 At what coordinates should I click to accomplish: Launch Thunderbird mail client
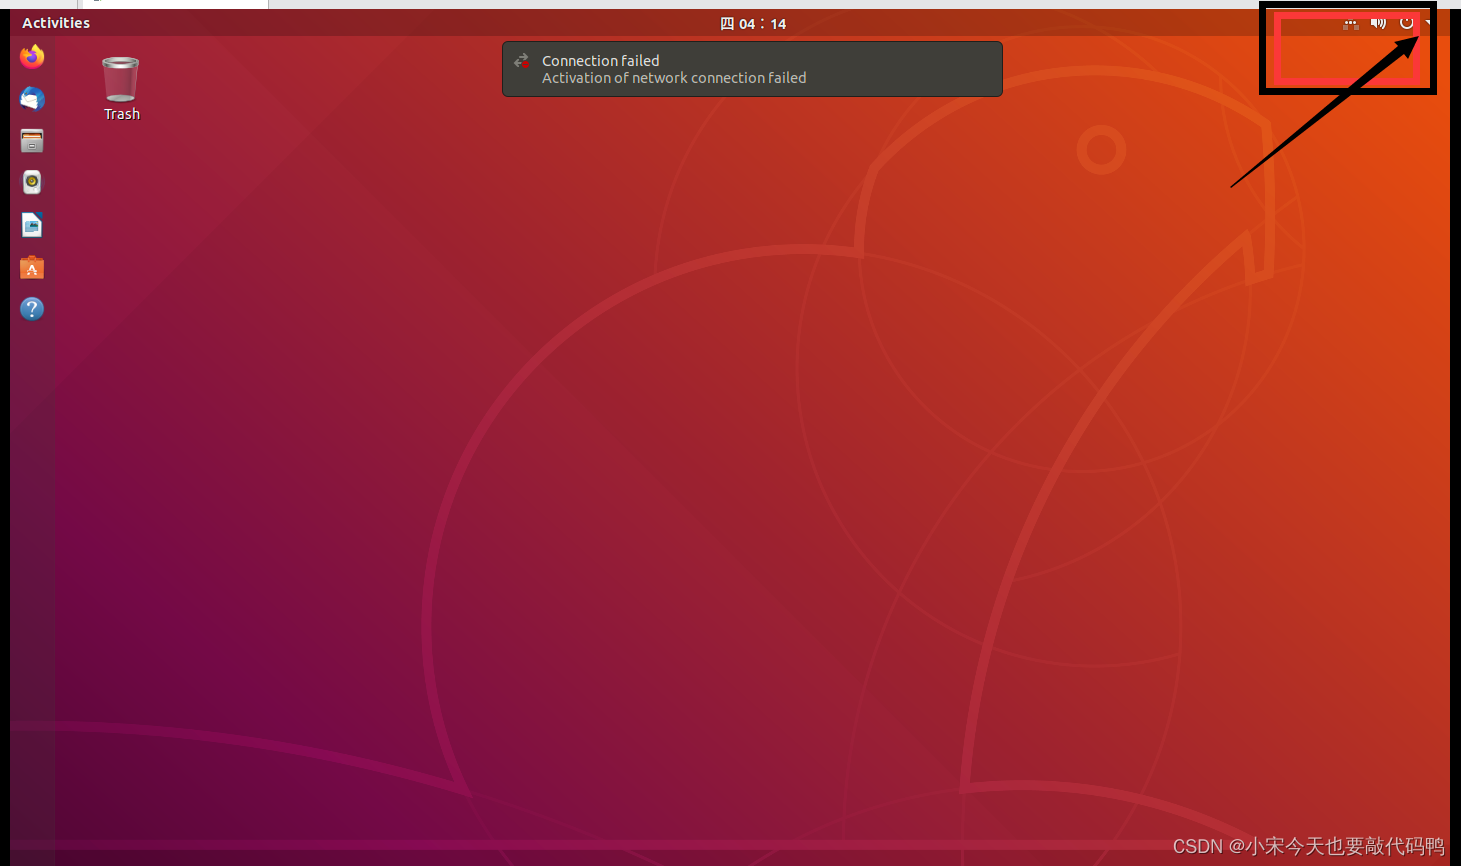(31, 99)
